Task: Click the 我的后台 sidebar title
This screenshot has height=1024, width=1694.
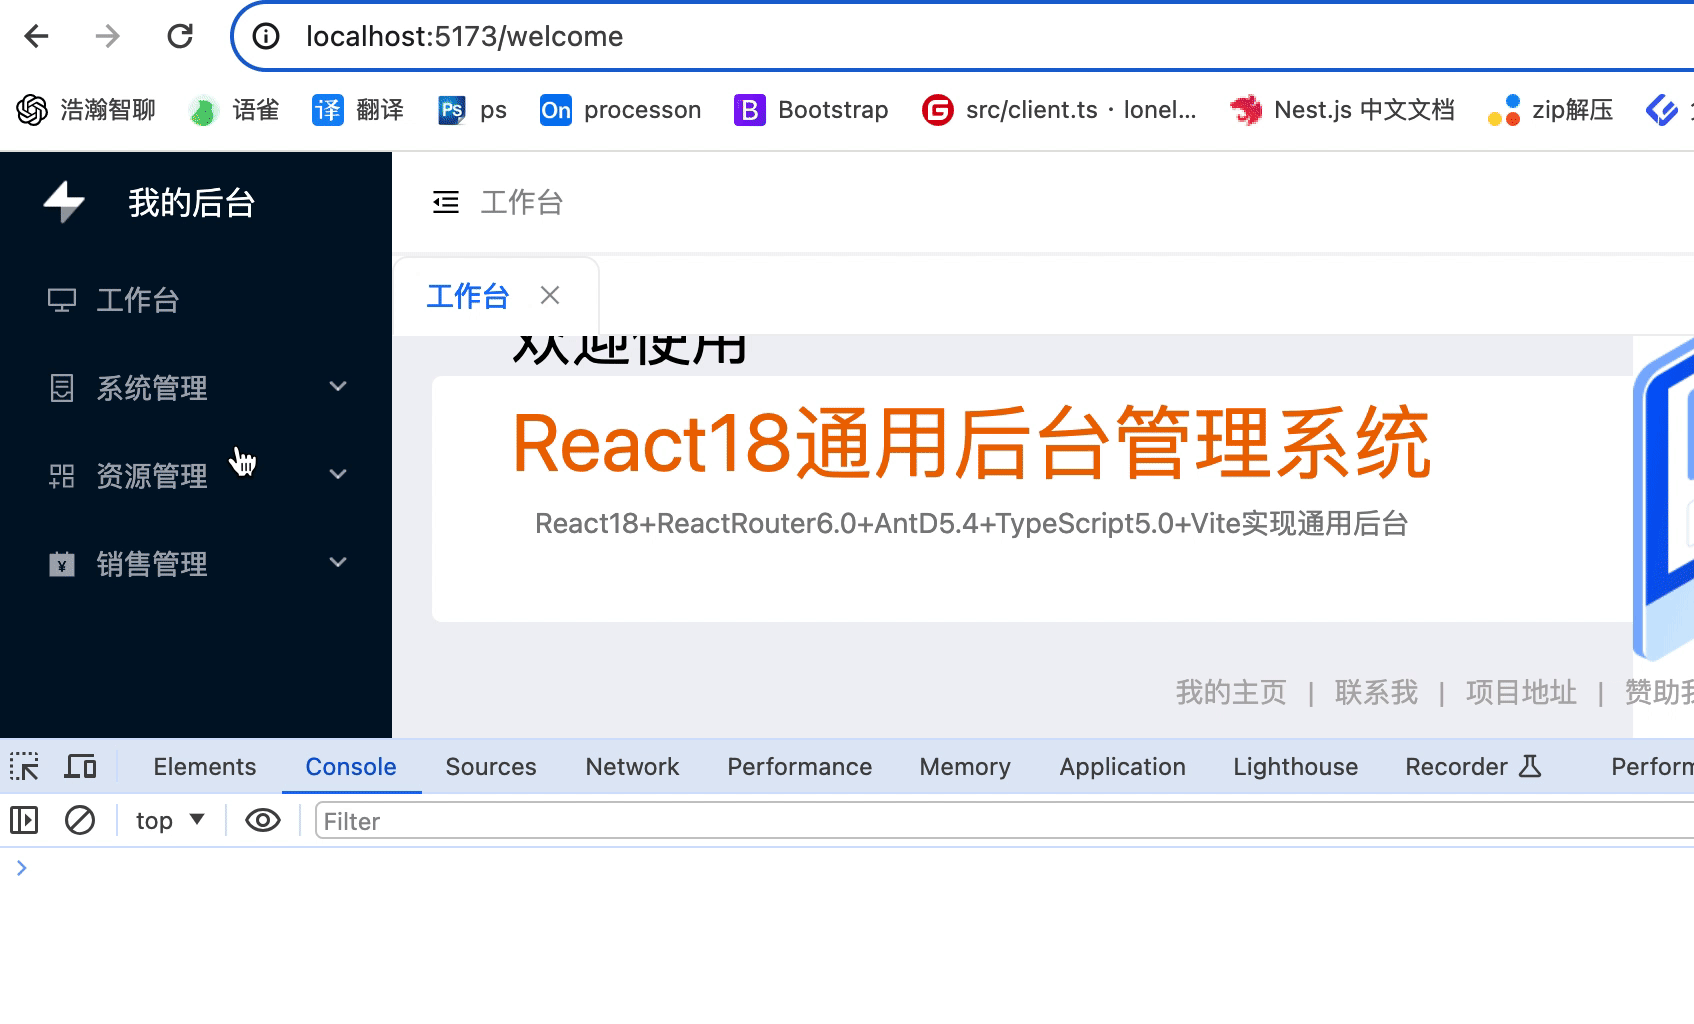Action: pyautogui.click(x=192, y=203)
